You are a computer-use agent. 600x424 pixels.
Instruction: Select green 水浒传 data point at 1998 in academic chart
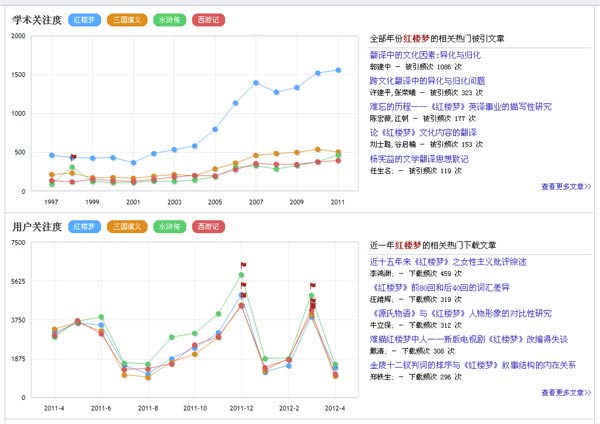pyautogui.click(x=72, y=167)
